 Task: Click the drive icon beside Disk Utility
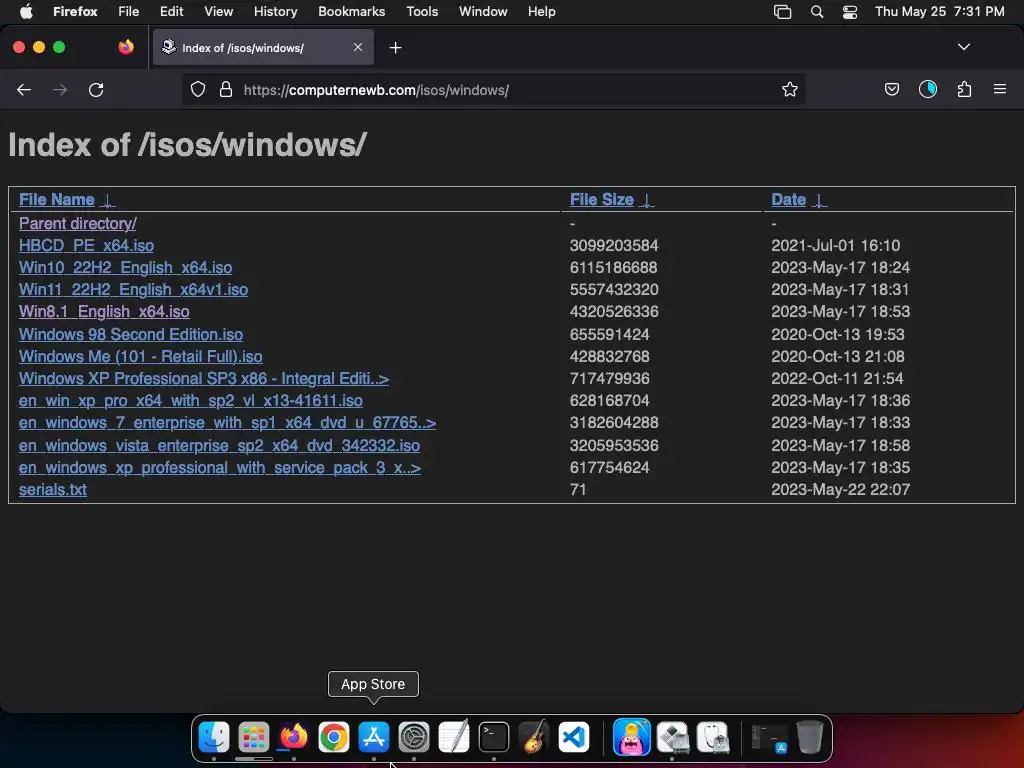[x=673, y=737]
